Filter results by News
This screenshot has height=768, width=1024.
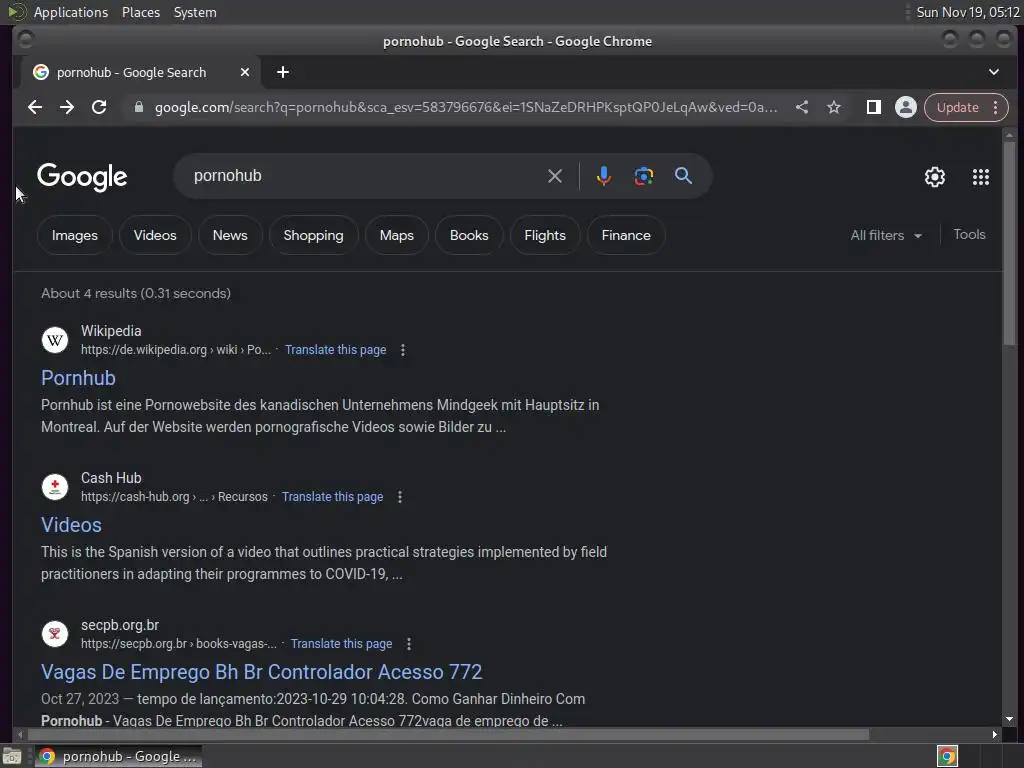pos(230,235)
